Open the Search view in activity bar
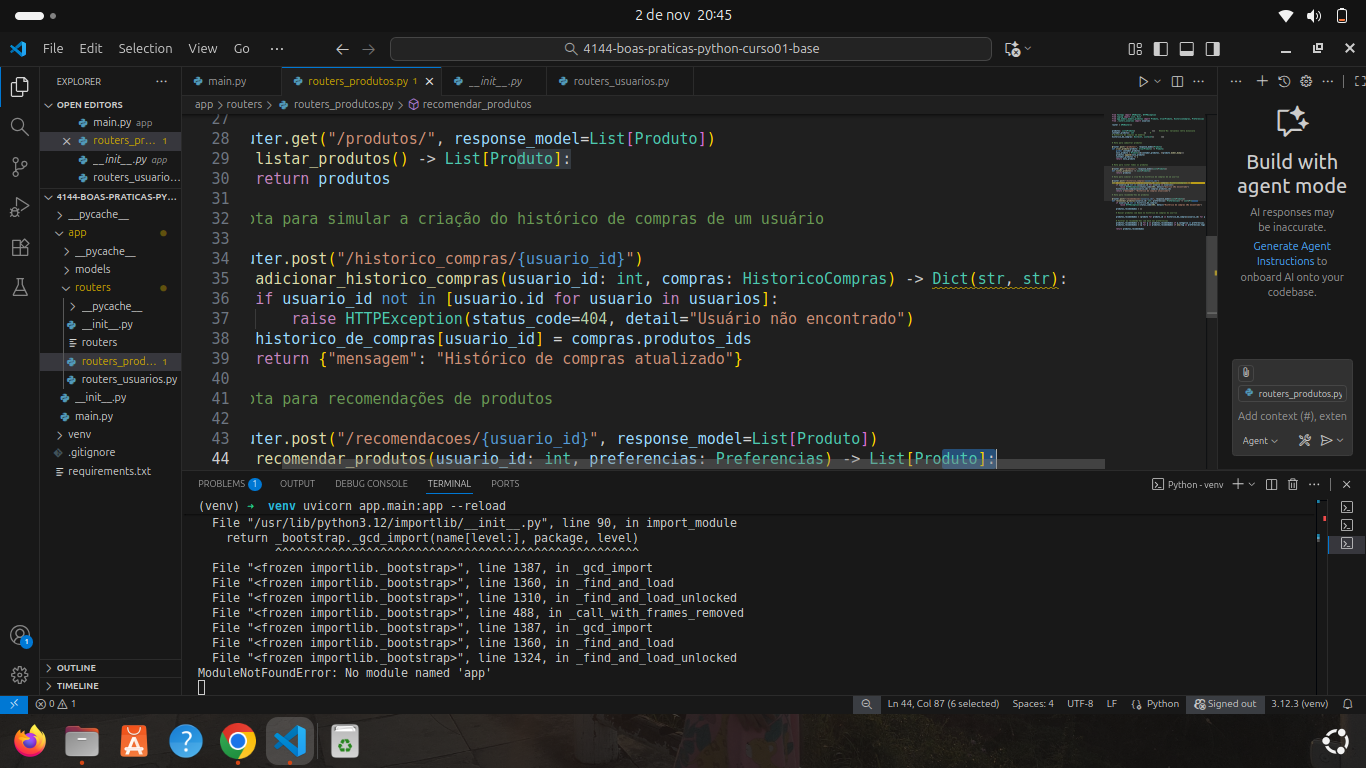This screenshot has height=768, width=1366. tap(19, 126)
